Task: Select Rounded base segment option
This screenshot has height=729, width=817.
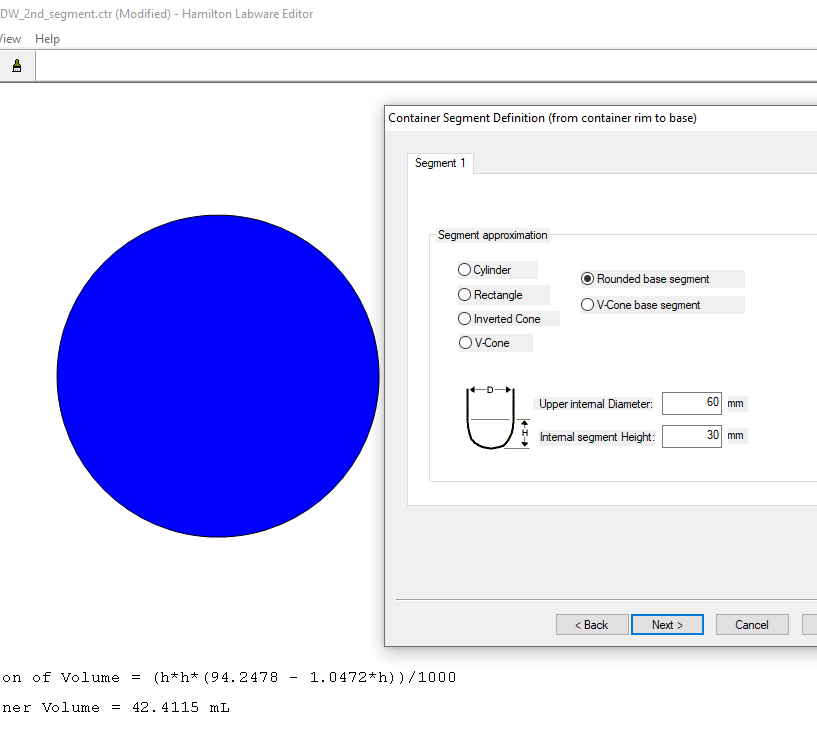Action: (588, 279)
